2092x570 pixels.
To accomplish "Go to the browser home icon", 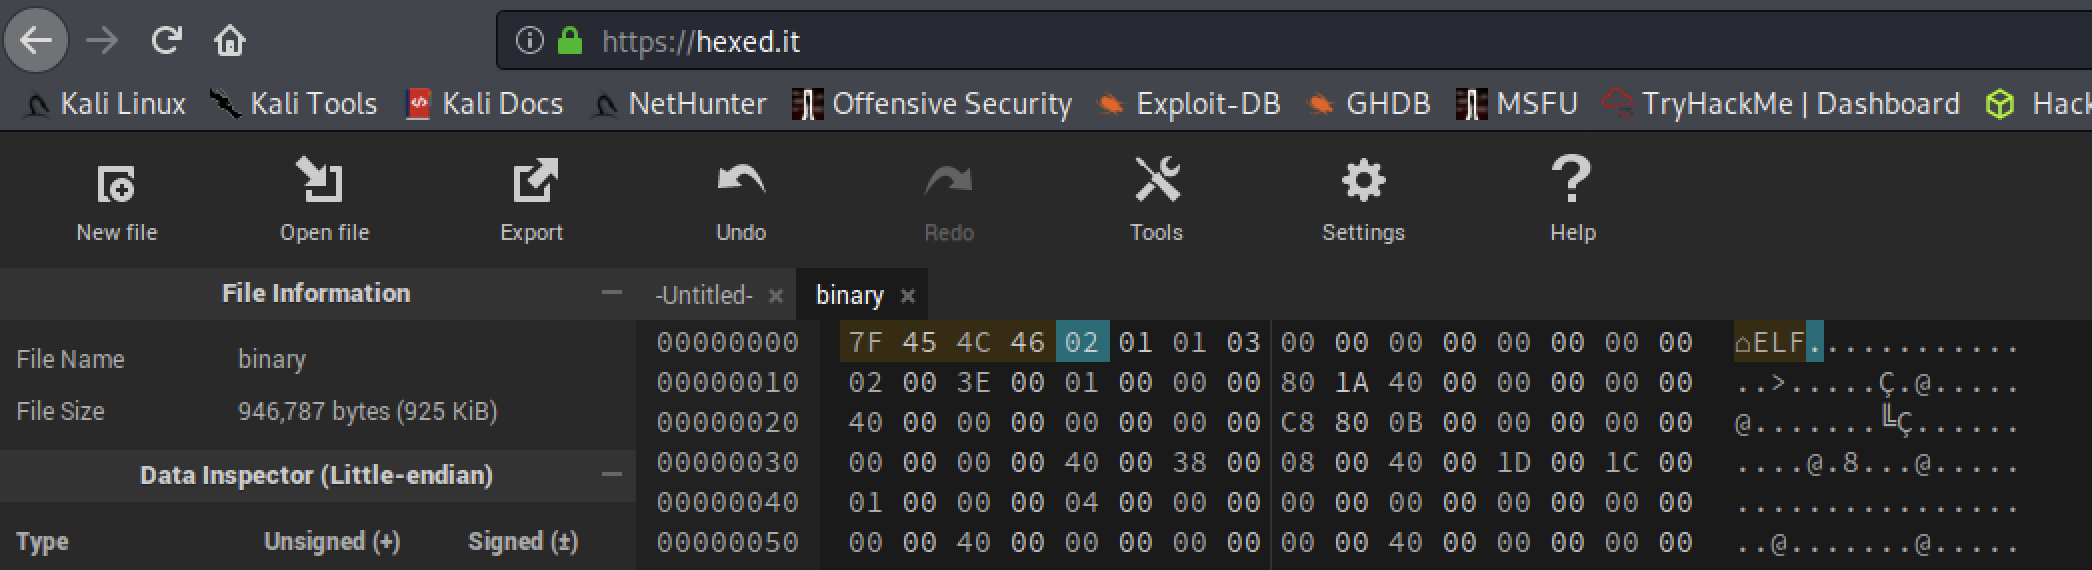I will 230,41.
